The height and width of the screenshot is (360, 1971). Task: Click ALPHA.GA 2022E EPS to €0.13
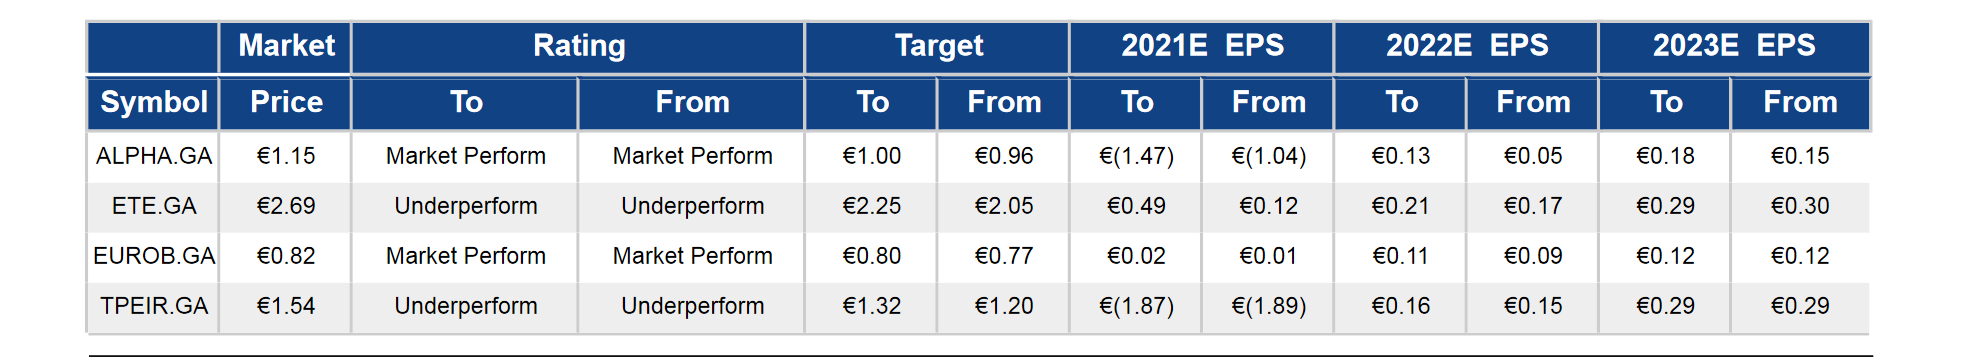tap(1400, 156)
